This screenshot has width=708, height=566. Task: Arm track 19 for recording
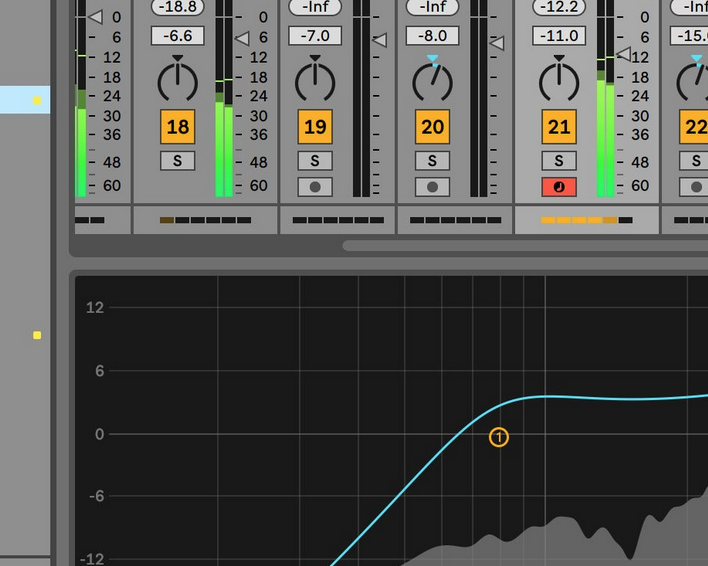315,187
